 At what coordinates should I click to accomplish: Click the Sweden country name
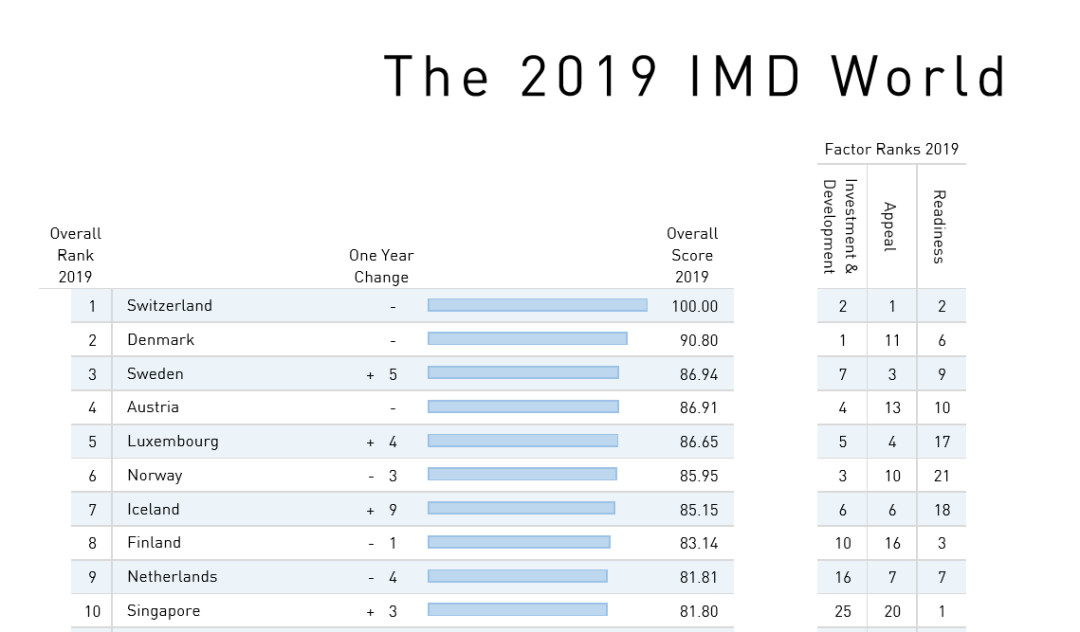(155, 374)
